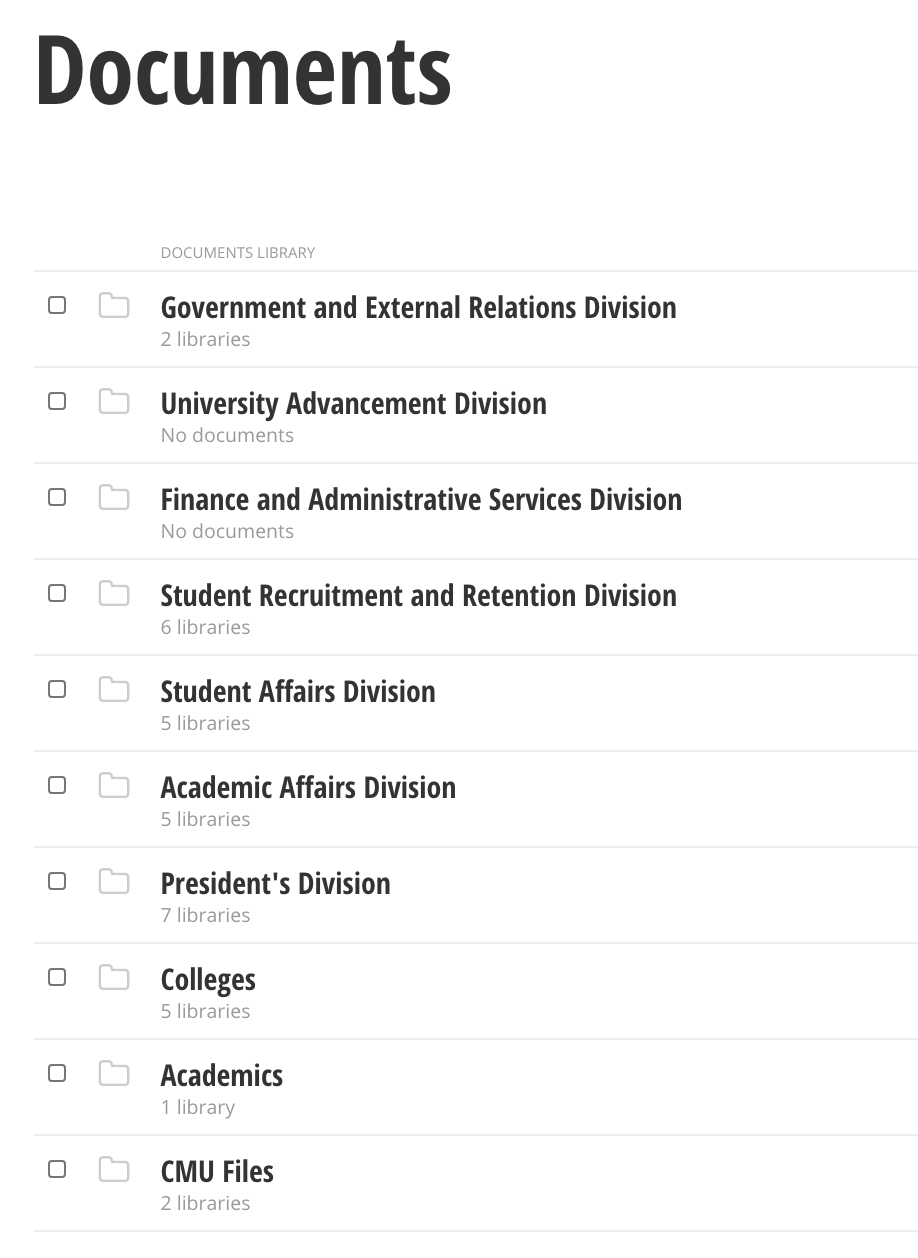Screen dimensions: 918x1258
Task: Tick the checkbox next to Academics
Action: pyautogui.click(x=57, y=1073)
